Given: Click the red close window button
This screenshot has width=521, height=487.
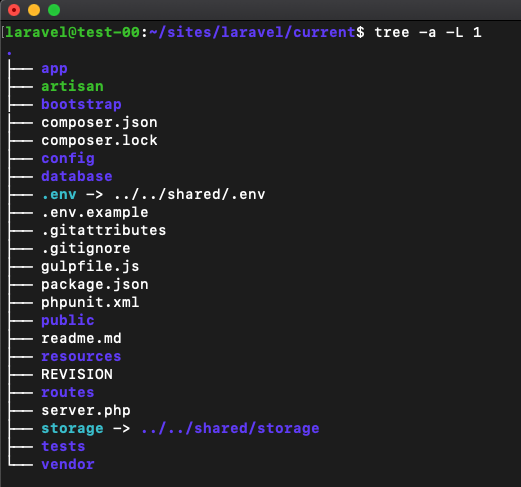Looking at the screenshot, I should pos(14,10).
